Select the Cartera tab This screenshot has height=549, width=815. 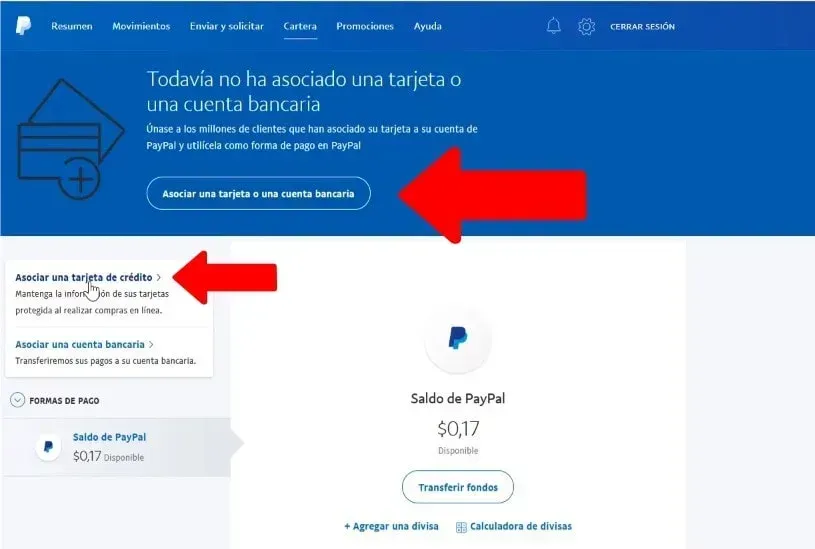click(x=300, y=26)
